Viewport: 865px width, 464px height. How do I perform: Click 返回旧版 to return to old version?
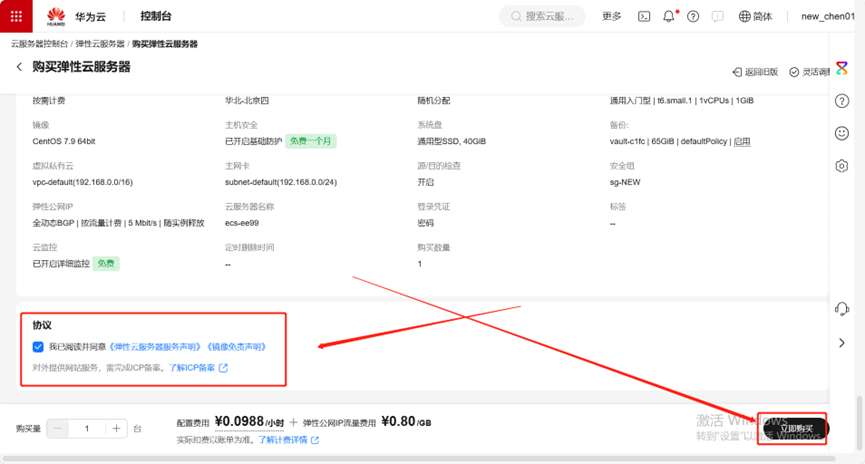pyautogui.click(x=755, y=72)
